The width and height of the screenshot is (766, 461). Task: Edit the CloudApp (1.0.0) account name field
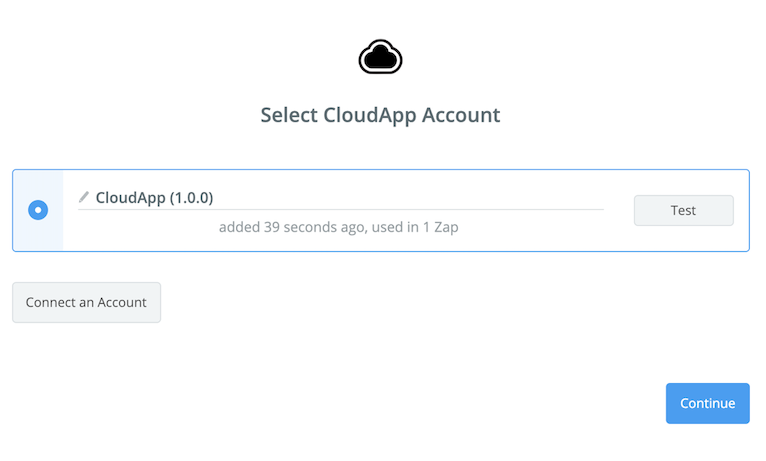[300, 197]
